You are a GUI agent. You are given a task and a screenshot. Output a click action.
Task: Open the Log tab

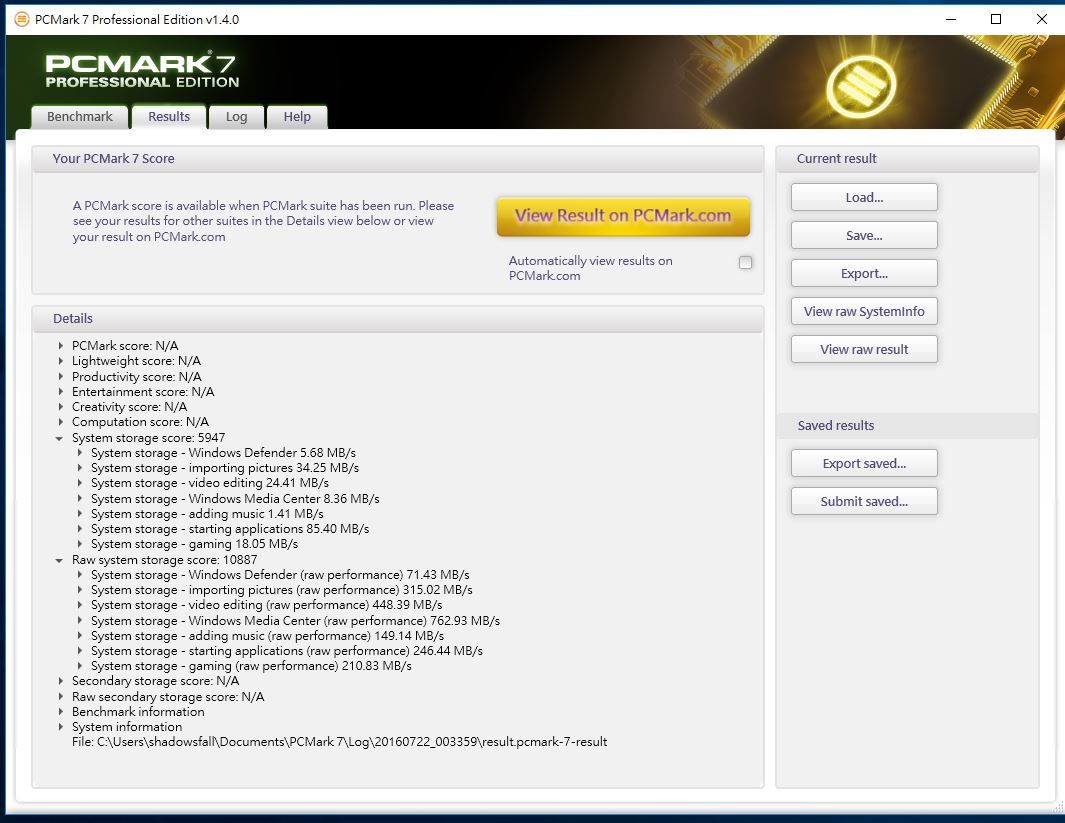pos(236,117)
